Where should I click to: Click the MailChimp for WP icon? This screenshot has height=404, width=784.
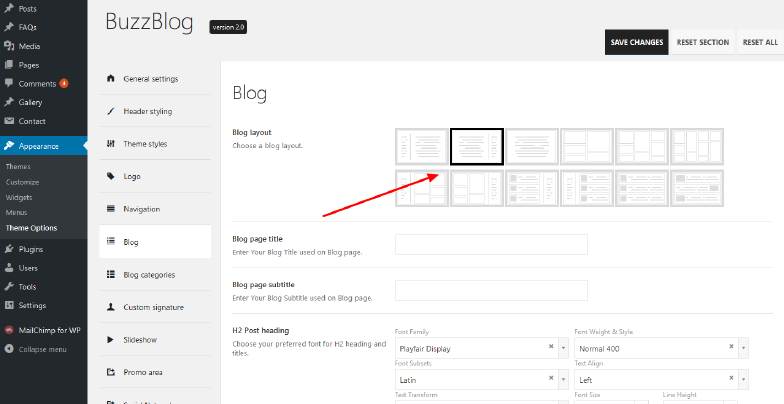[x=9, y=330]
